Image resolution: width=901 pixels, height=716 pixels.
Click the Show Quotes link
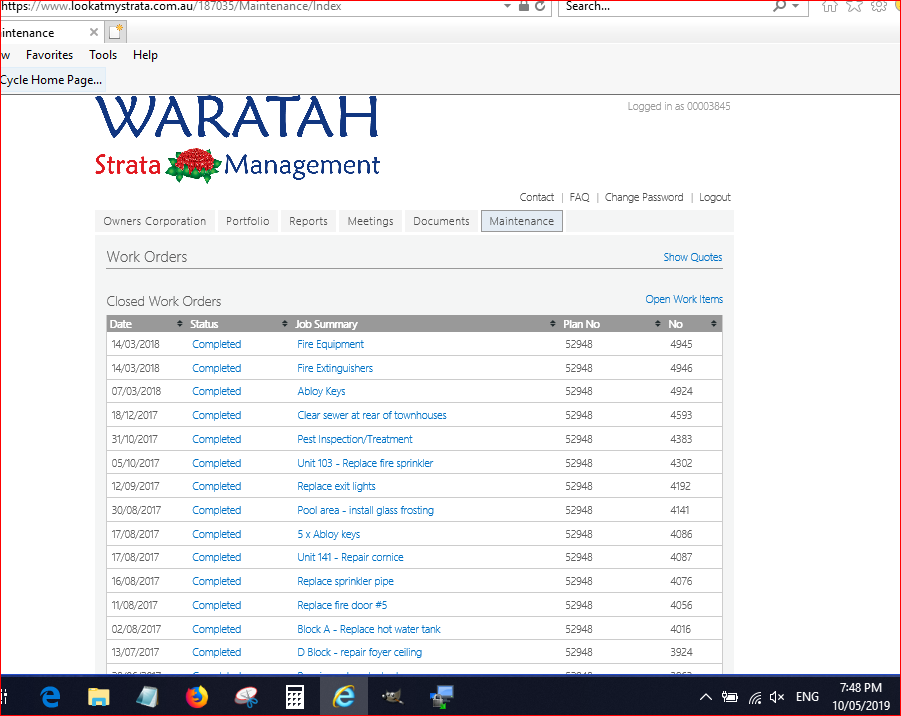(x=692, y=257)
